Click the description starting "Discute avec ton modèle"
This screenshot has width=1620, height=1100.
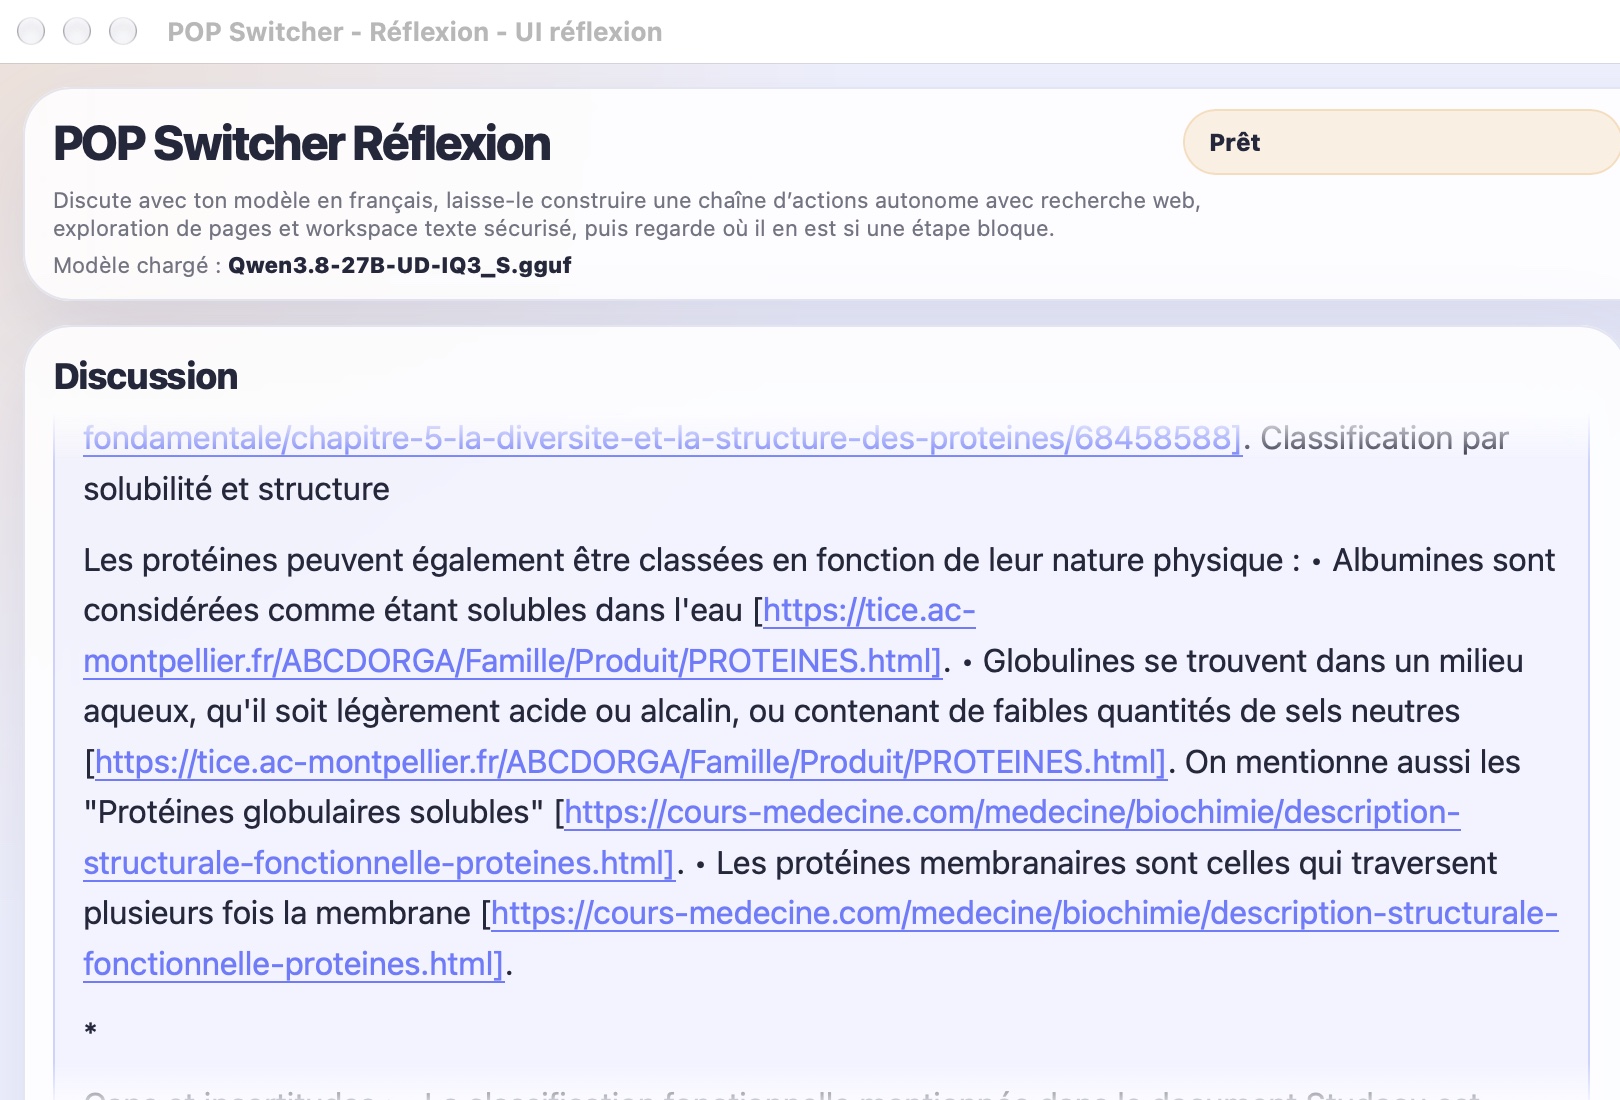pyautogui.click(x=627, y=214)
